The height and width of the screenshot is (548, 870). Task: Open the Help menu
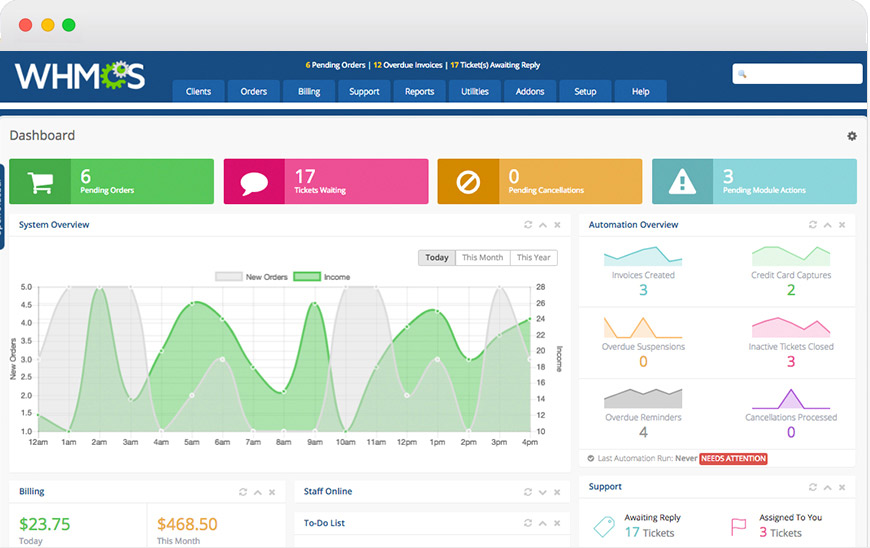tap(640, 92)
